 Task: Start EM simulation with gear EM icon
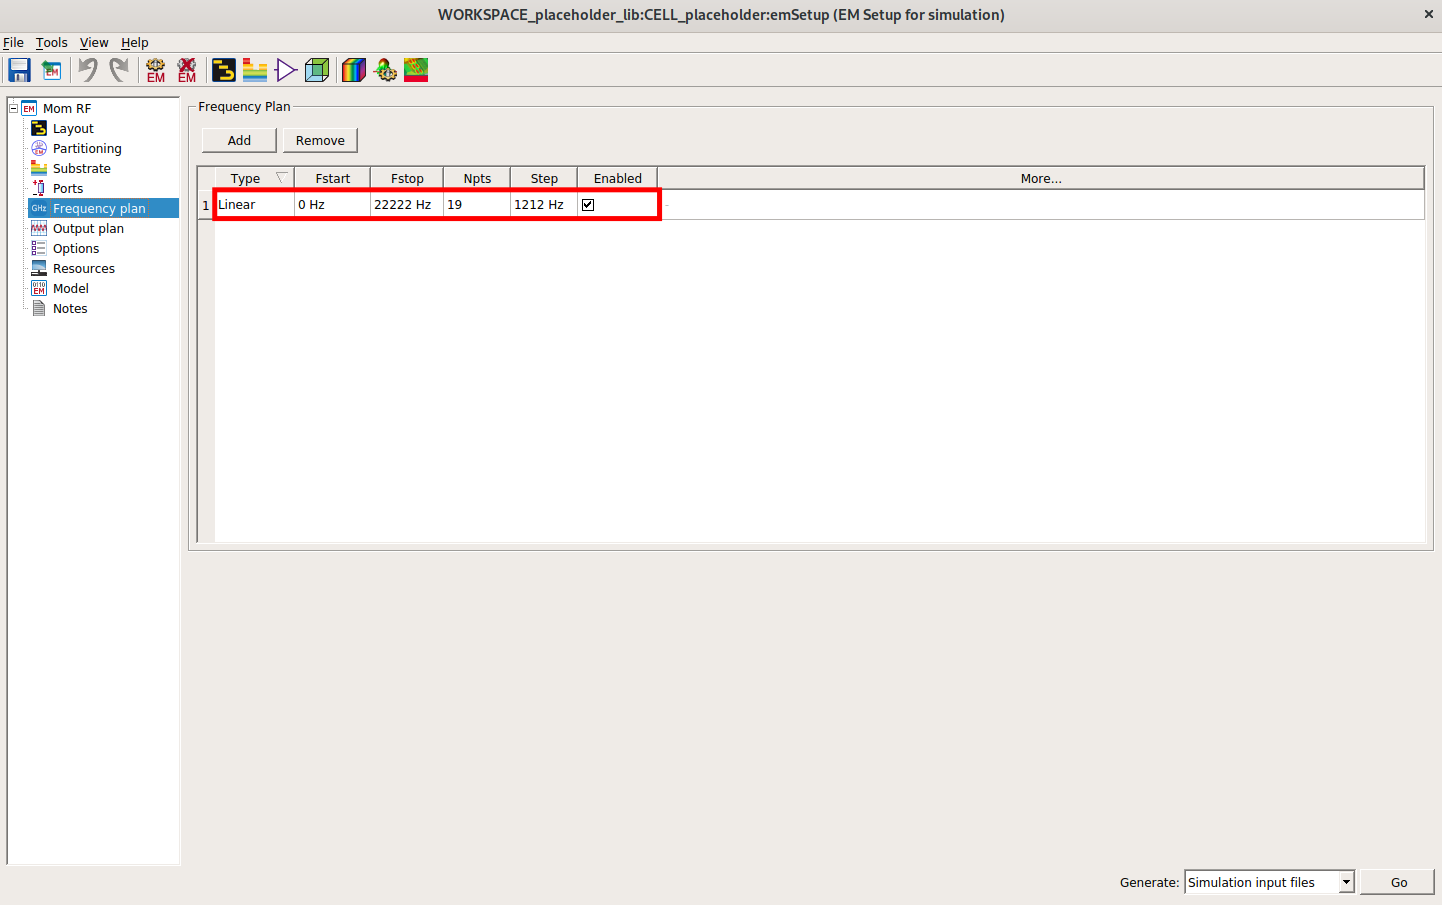pos(156,70)
